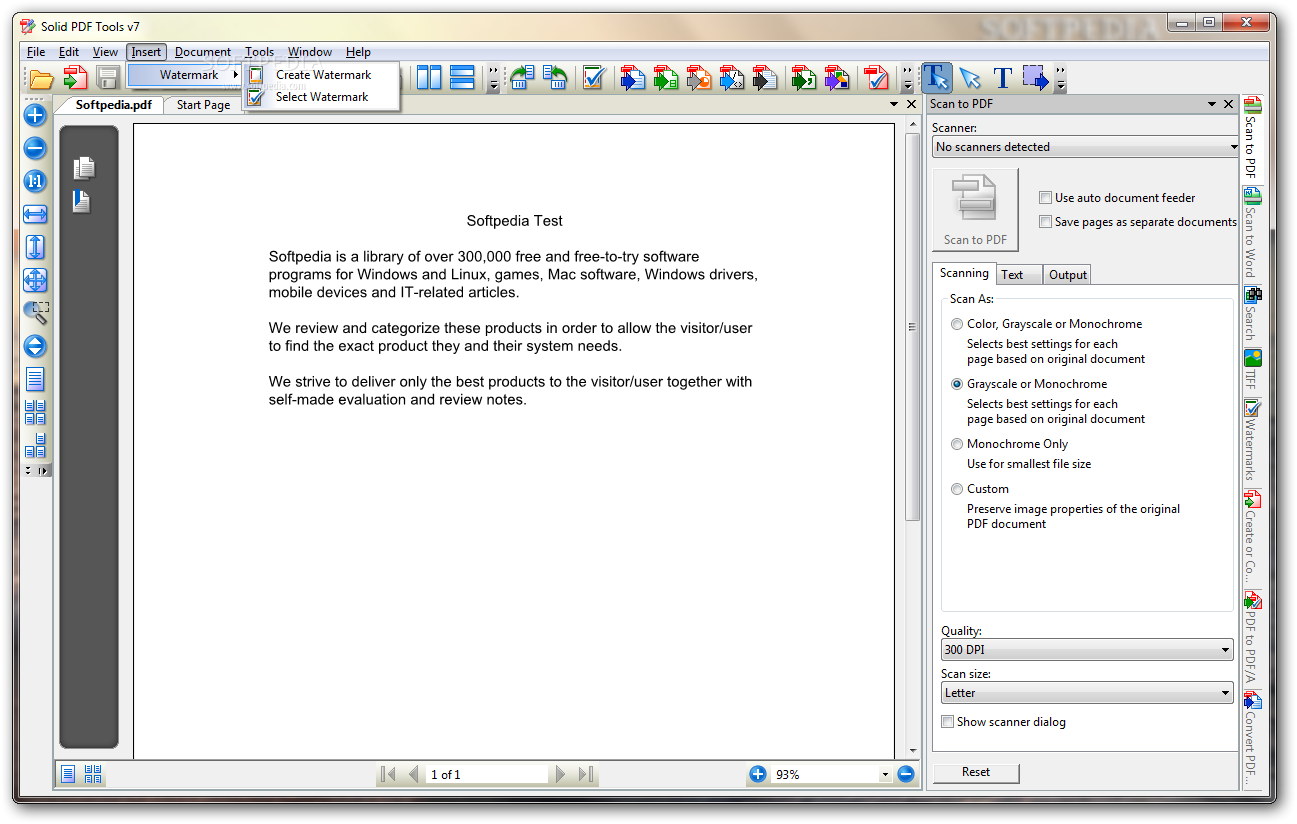Screen dimensions: 1297x824
Task: Open the File menu
Action: [36, 52]
